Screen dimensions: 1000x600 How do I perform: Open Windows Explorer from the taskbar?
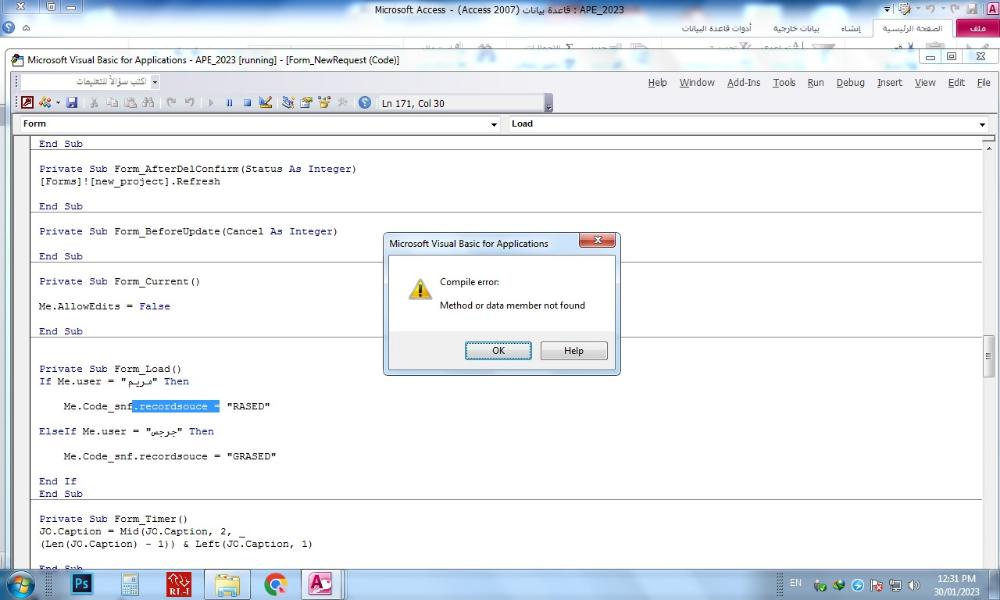click(227, 585)
